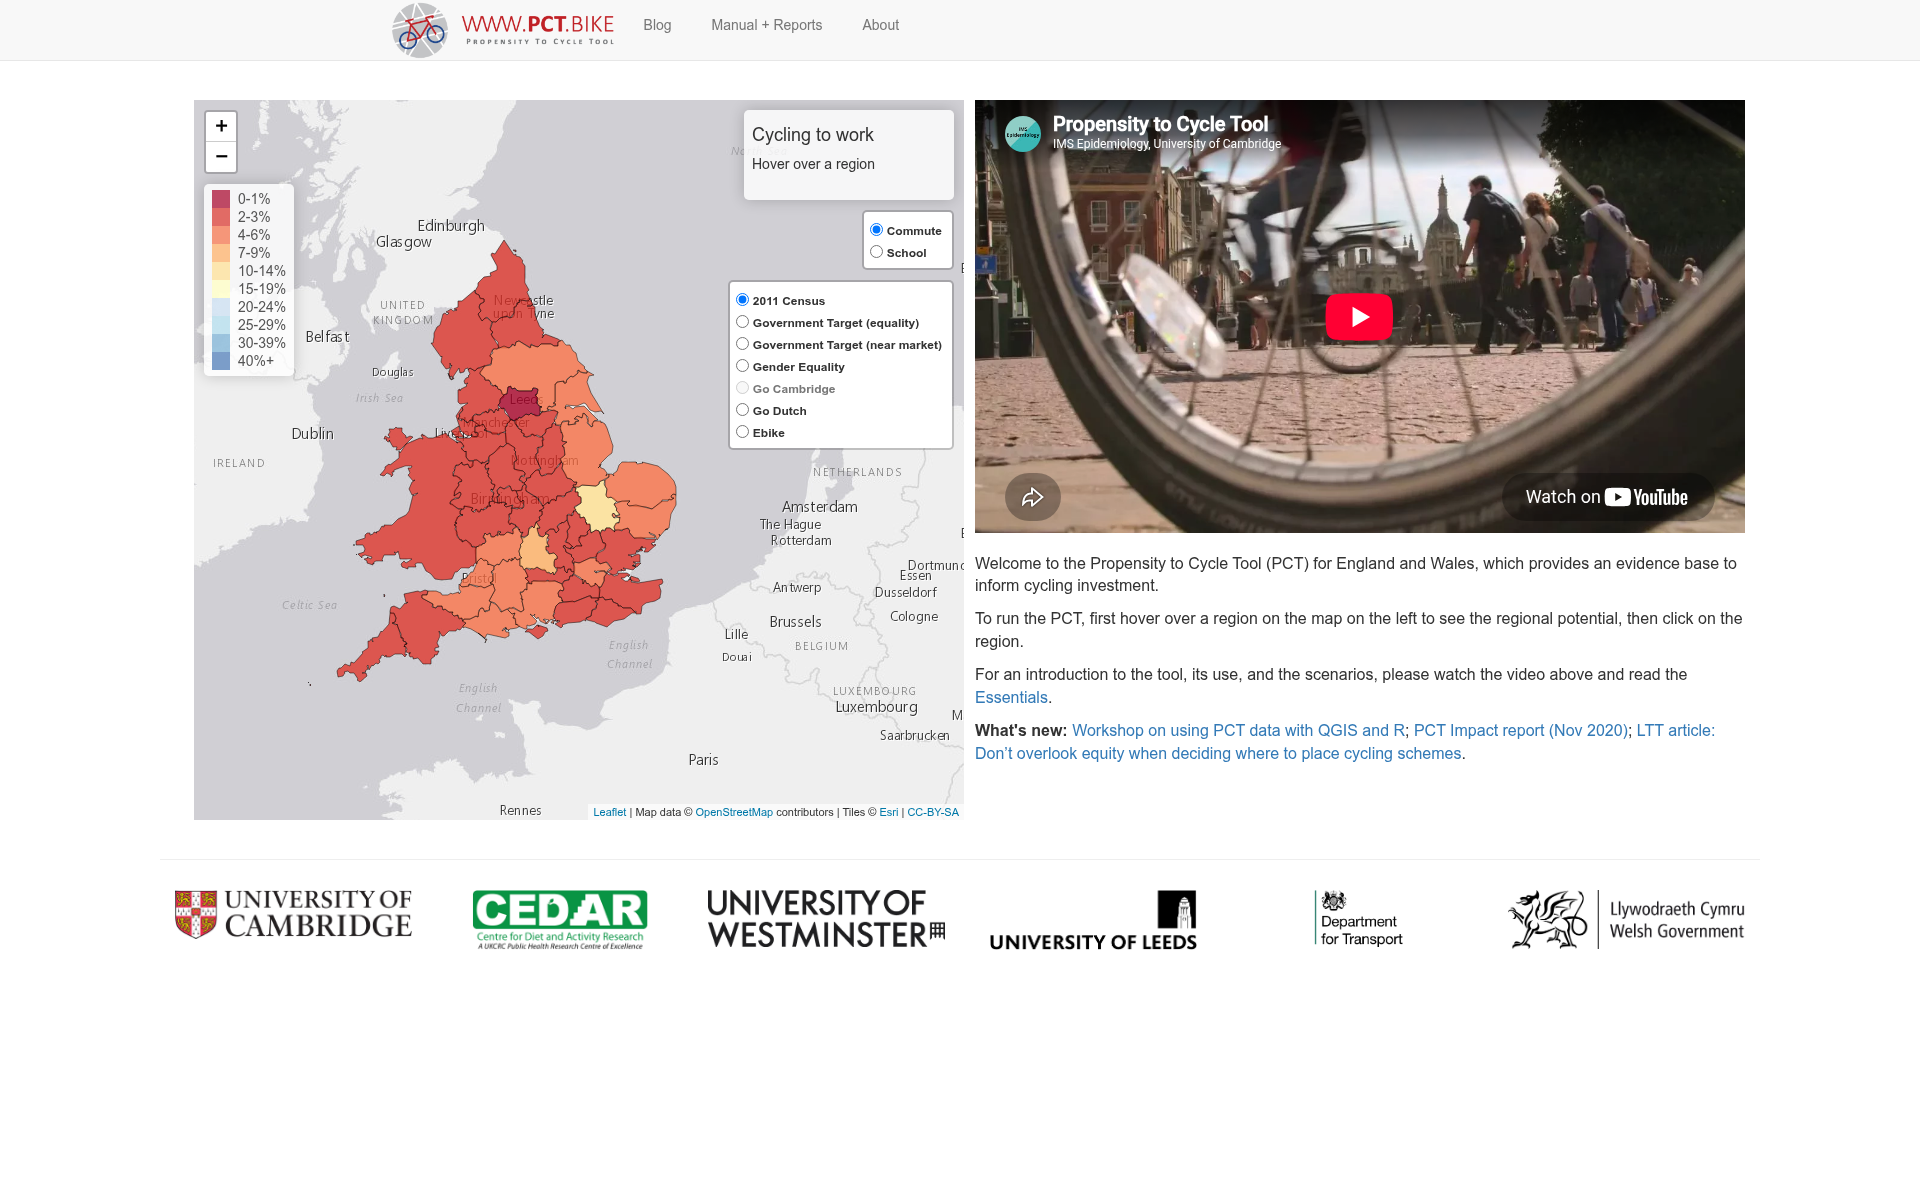Choose Government Target (equality) scenario
This screenshot has height=1200, width=1920.
coord(743,322)
